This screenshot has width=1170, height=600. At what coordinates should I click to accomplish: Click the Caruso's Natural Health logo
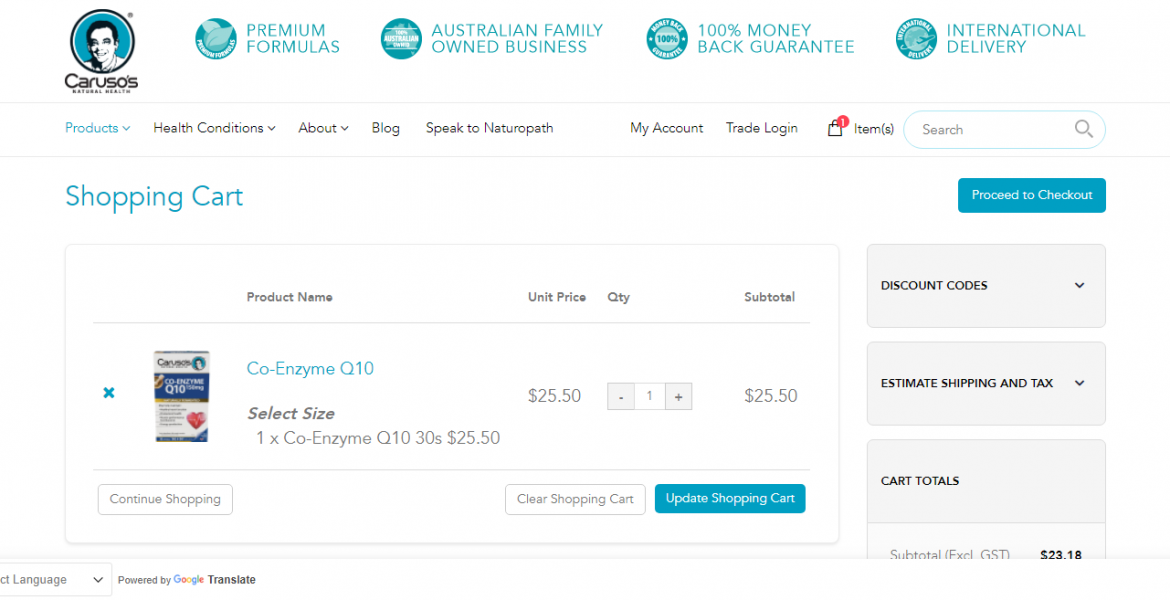click(102, 50)
